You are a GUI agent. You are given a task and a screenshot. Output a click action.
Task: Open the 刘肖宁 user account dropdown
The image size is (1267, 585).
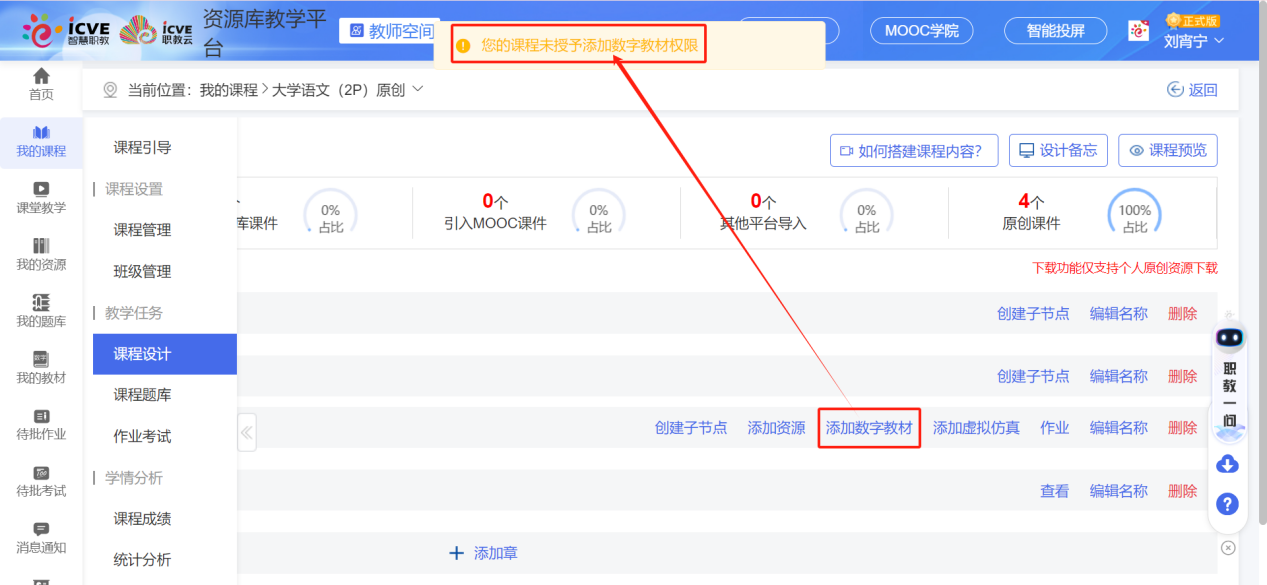coord(1194,41)
